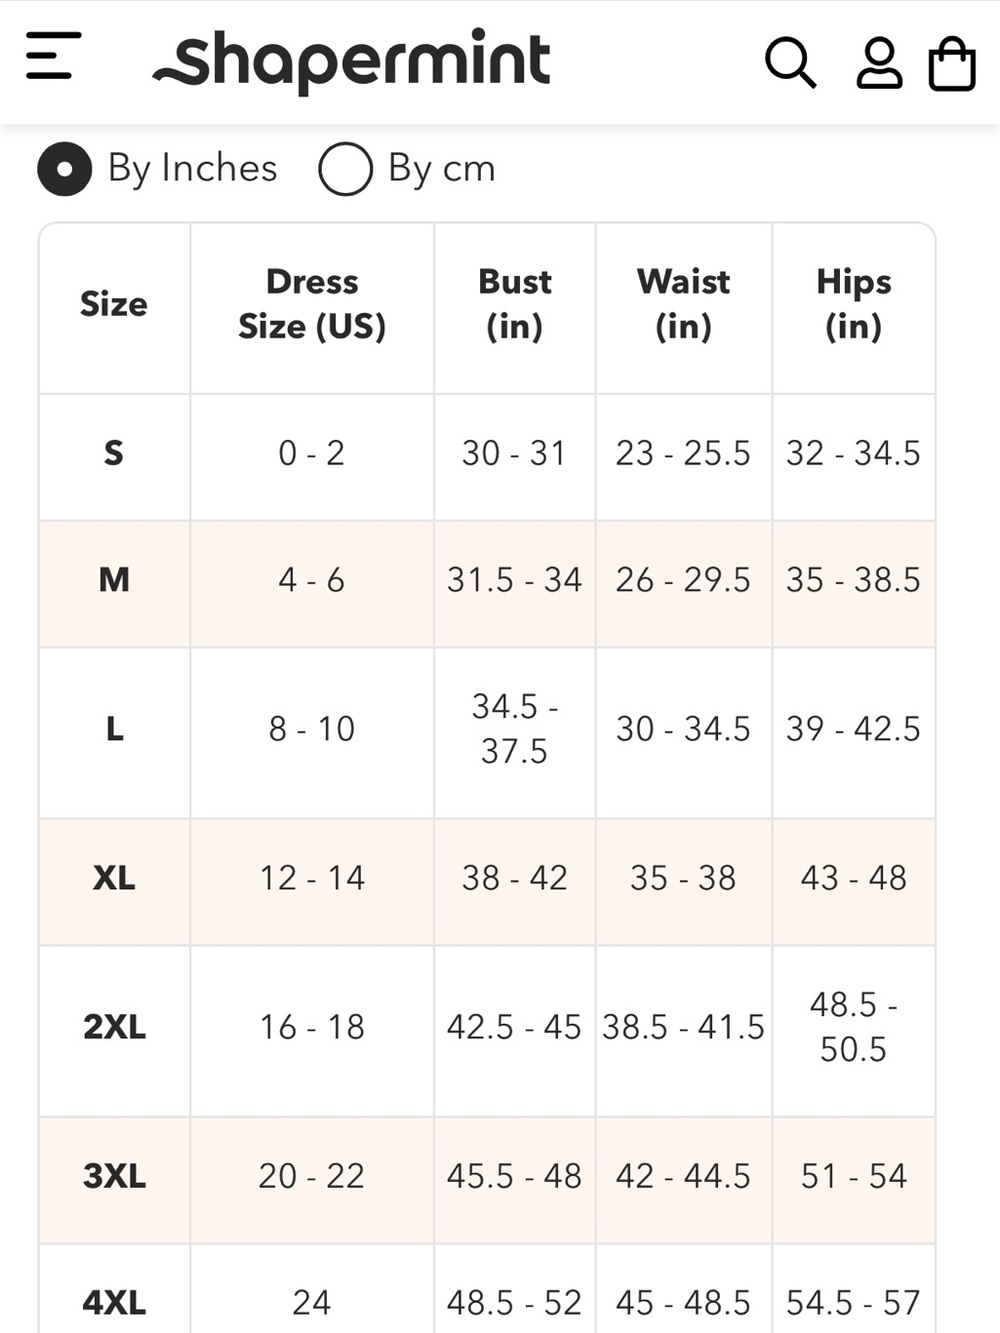1000x1333 pixels.
Task: Select the L size row label
Action: [114, 729]
